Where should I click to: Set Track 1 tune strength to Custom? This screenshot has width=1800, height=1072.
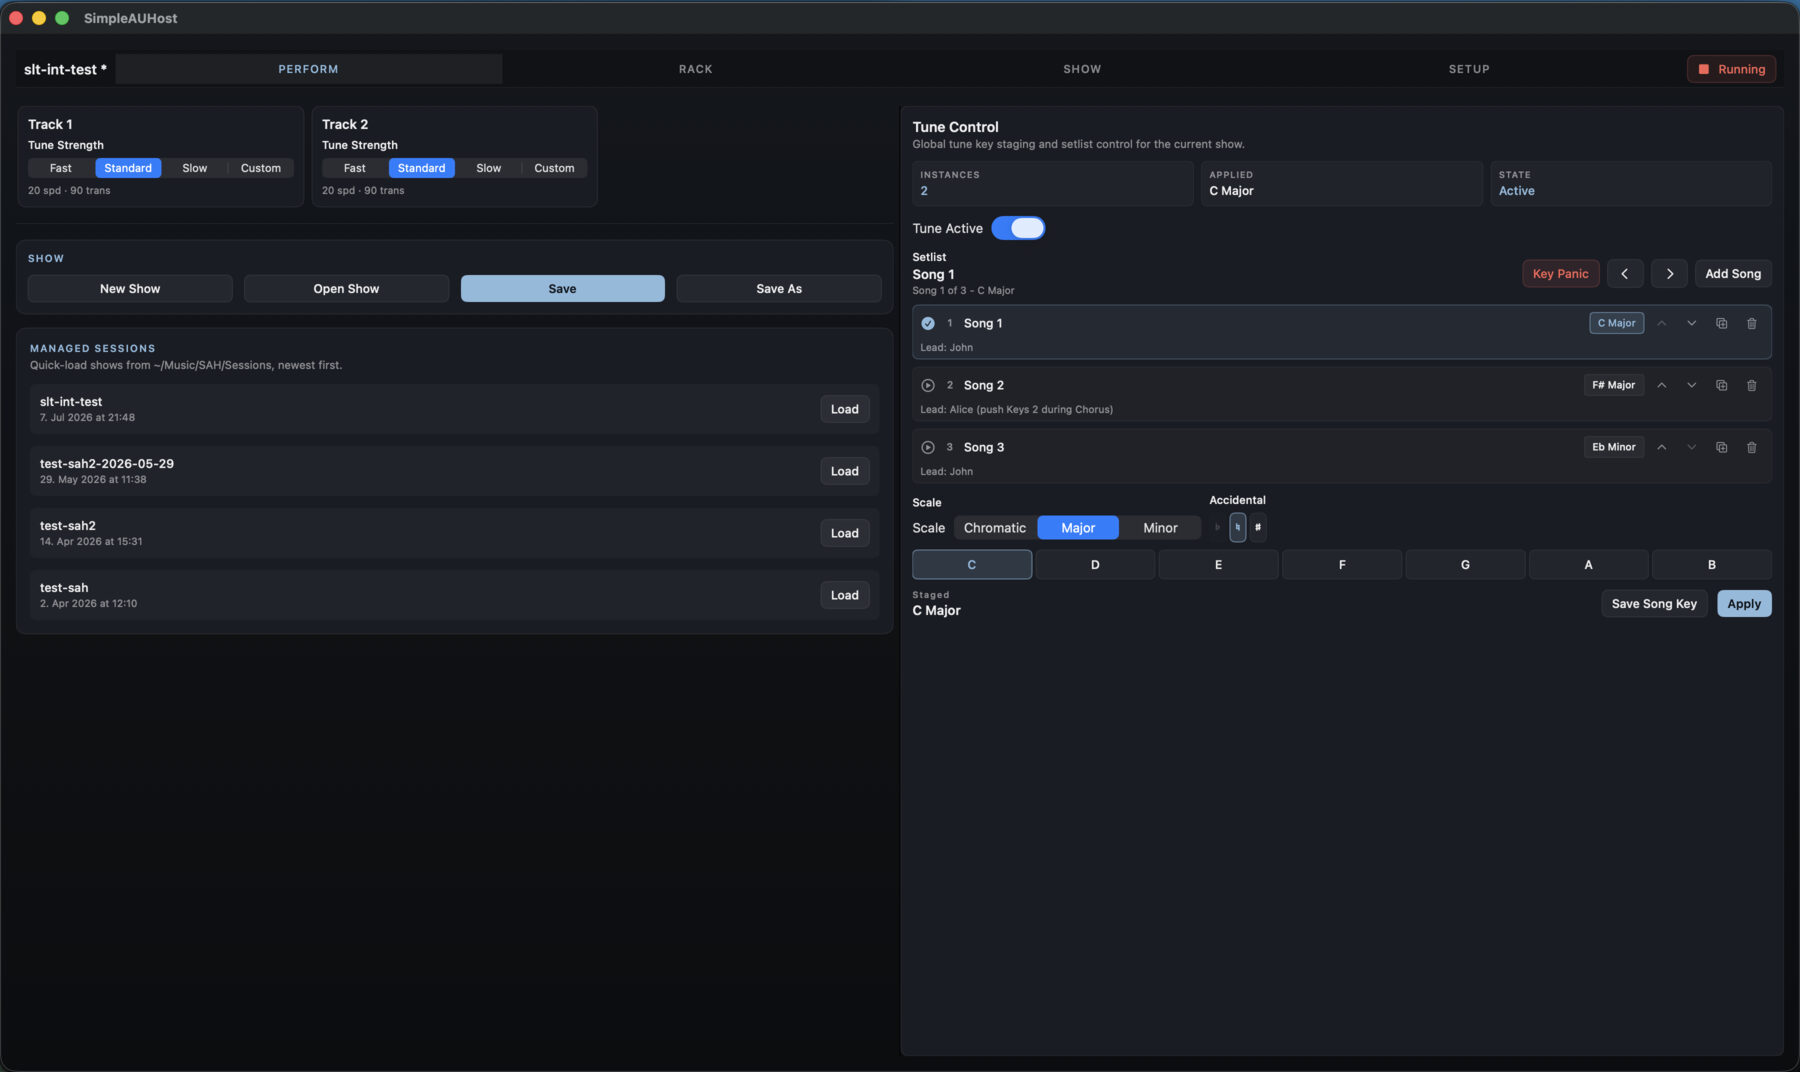click(x=261, y=168)
